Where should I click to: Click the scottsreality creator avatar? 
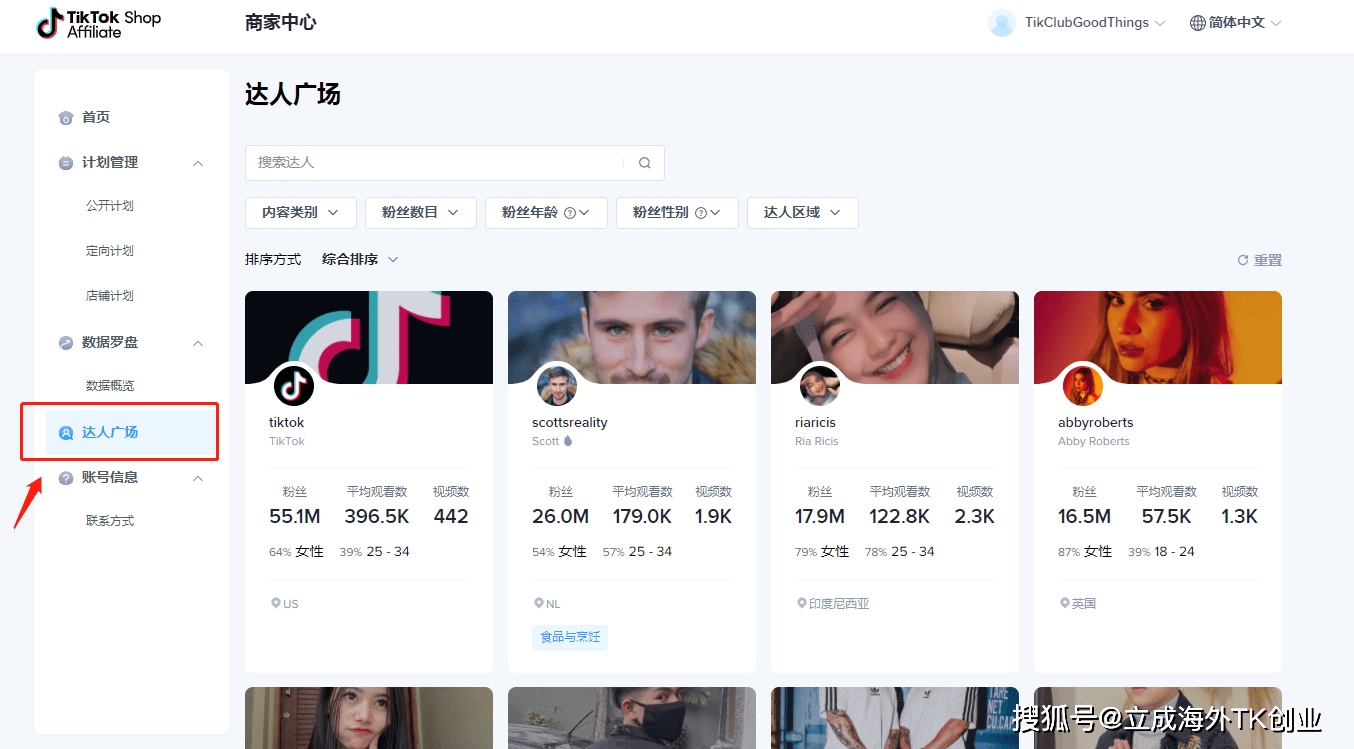(557, 386)
